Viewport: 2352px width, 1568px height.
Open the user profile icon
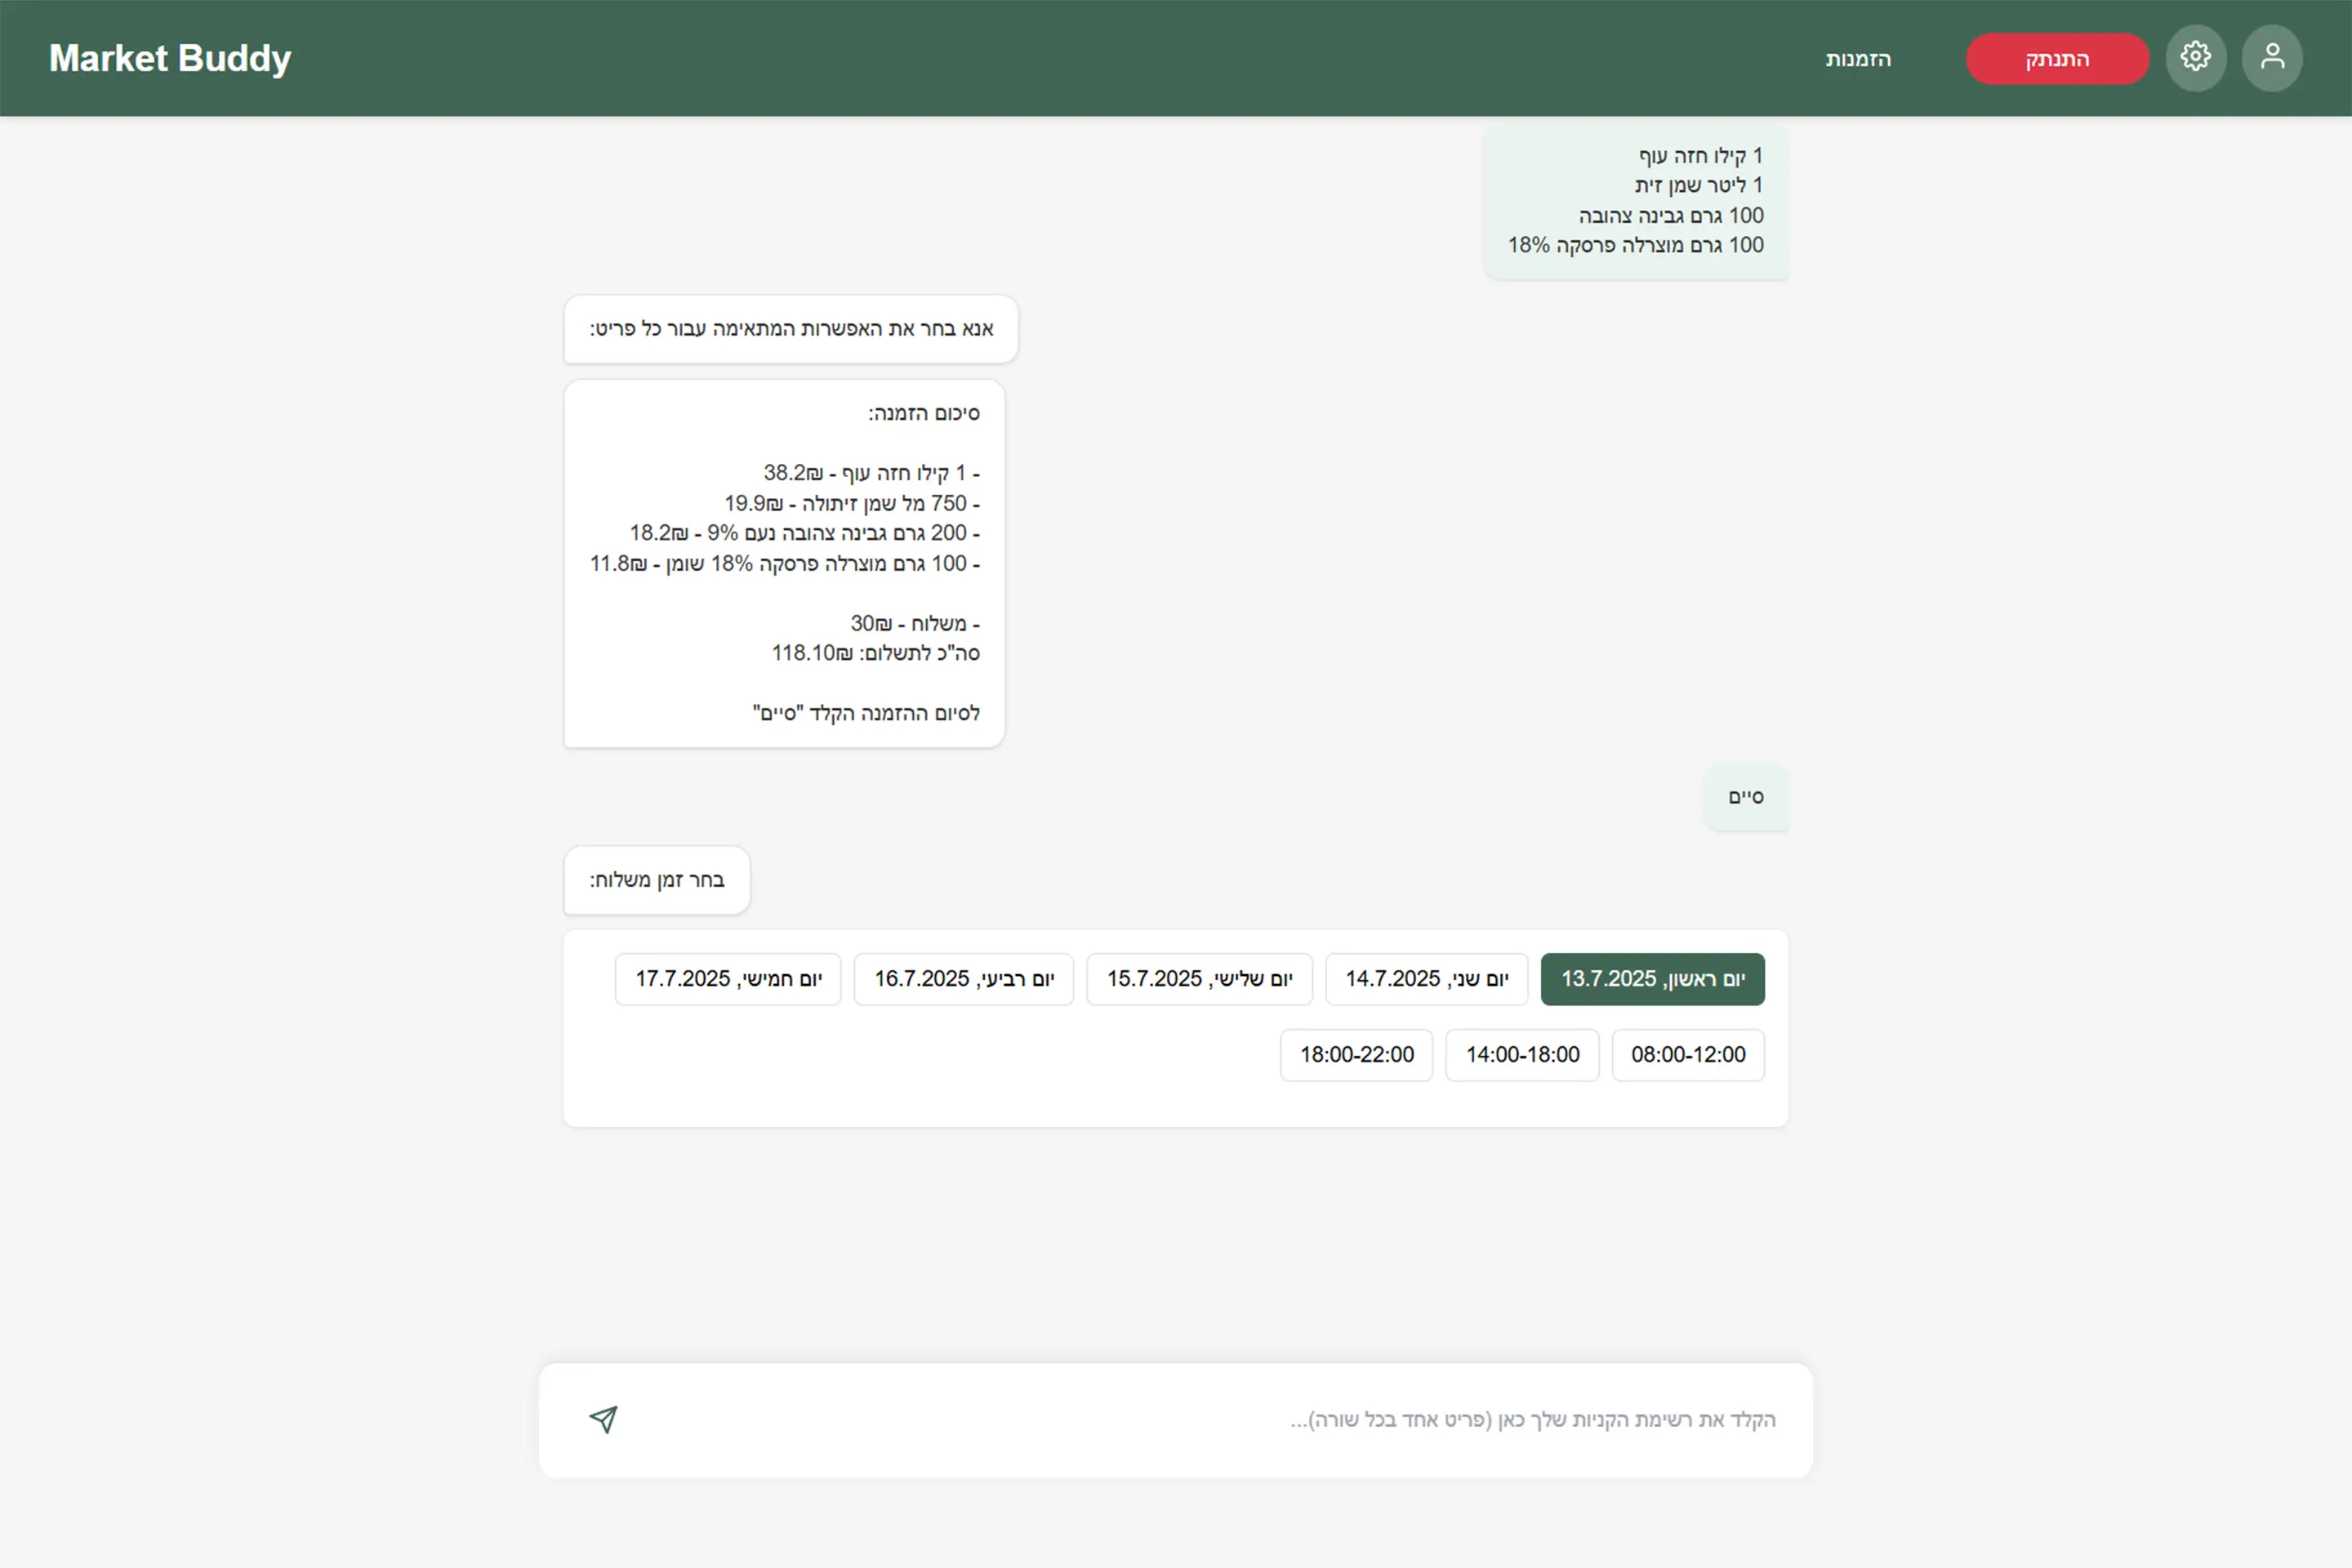pos(2272,58)
